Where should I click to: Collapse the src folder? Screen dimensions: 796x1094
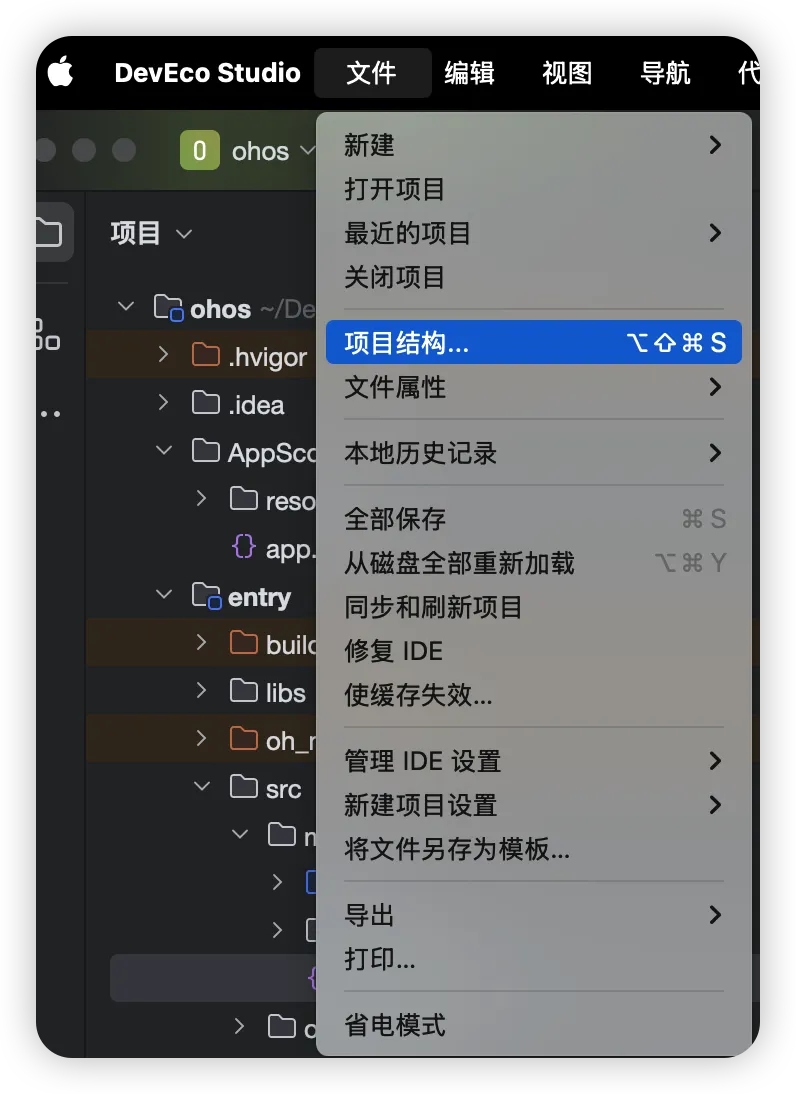(202, 786)
